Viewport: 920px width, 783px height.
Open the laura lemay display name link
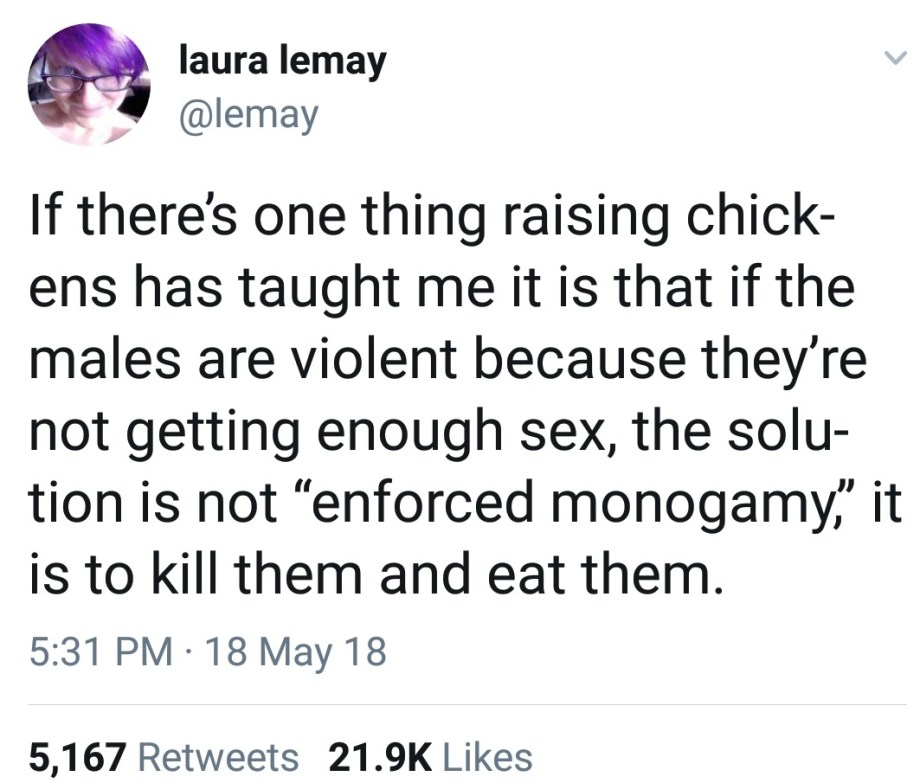[x=281, y=63]
